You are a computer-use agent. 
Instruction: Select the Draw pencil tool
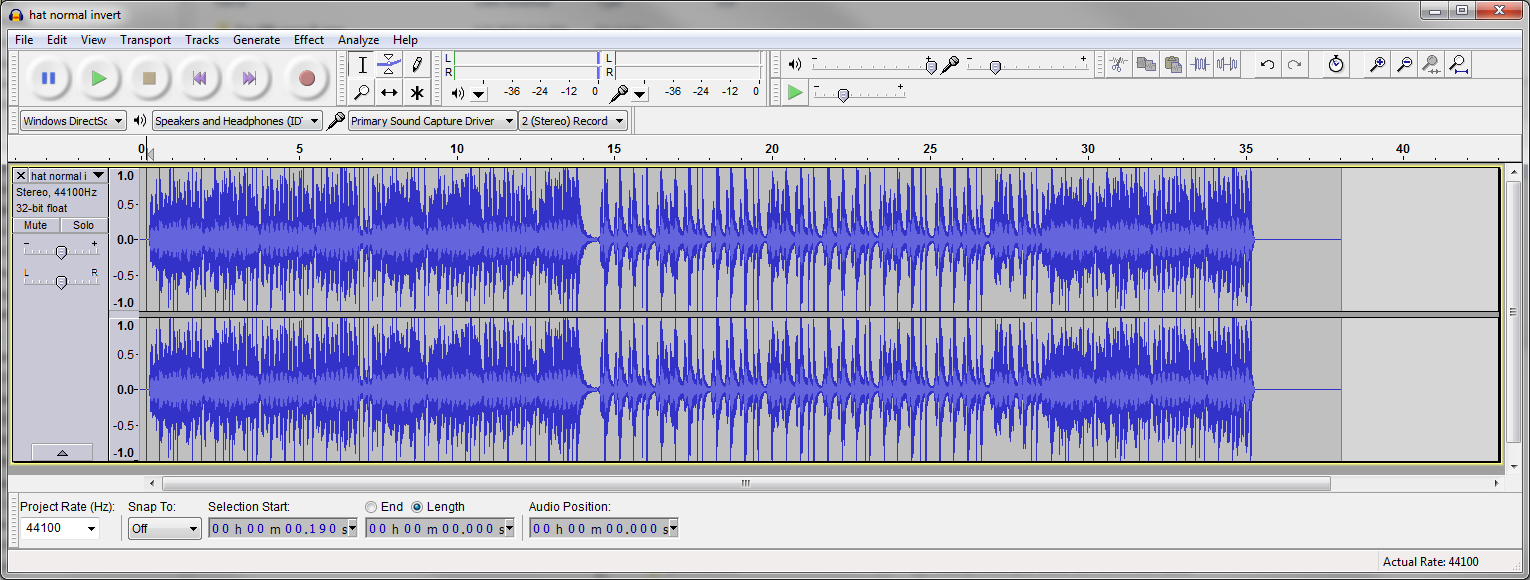pos(416,65)
